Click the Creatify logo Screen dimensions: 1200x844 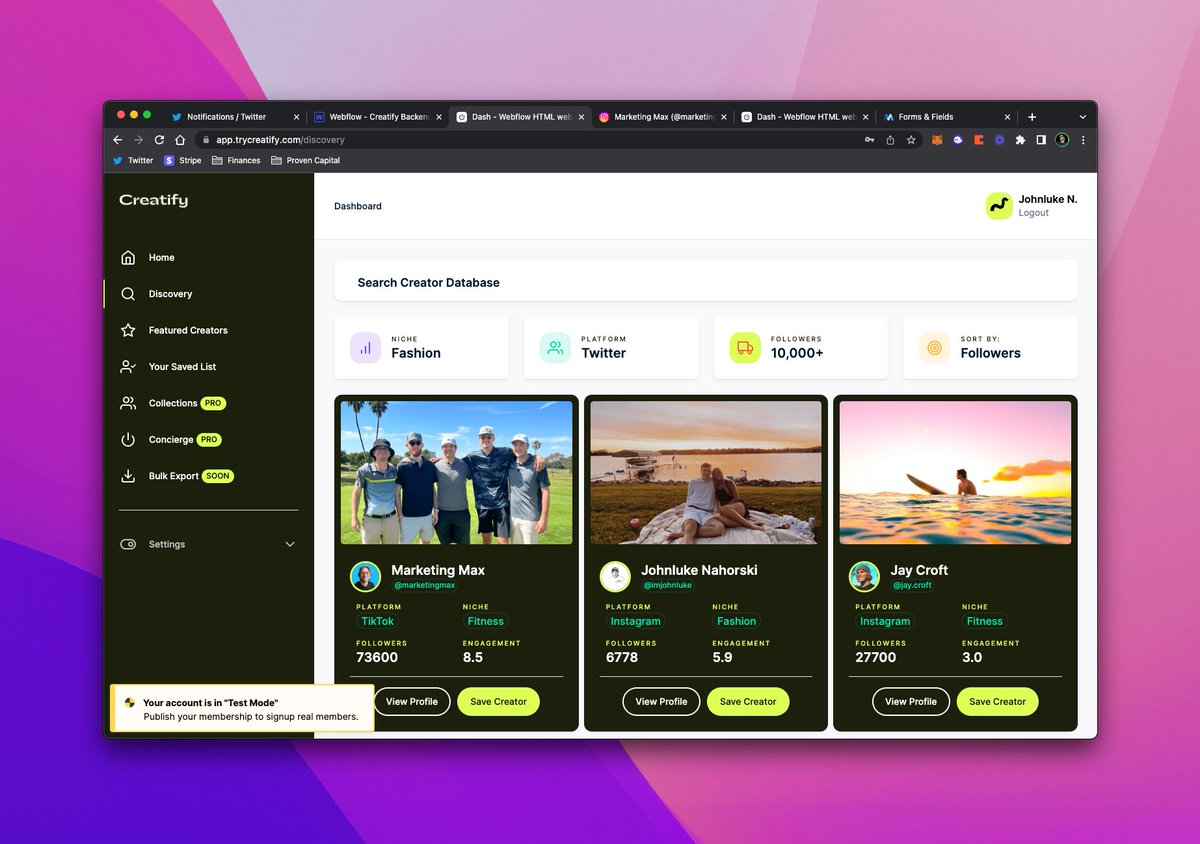pyautogui.click(x=153, y=200)
